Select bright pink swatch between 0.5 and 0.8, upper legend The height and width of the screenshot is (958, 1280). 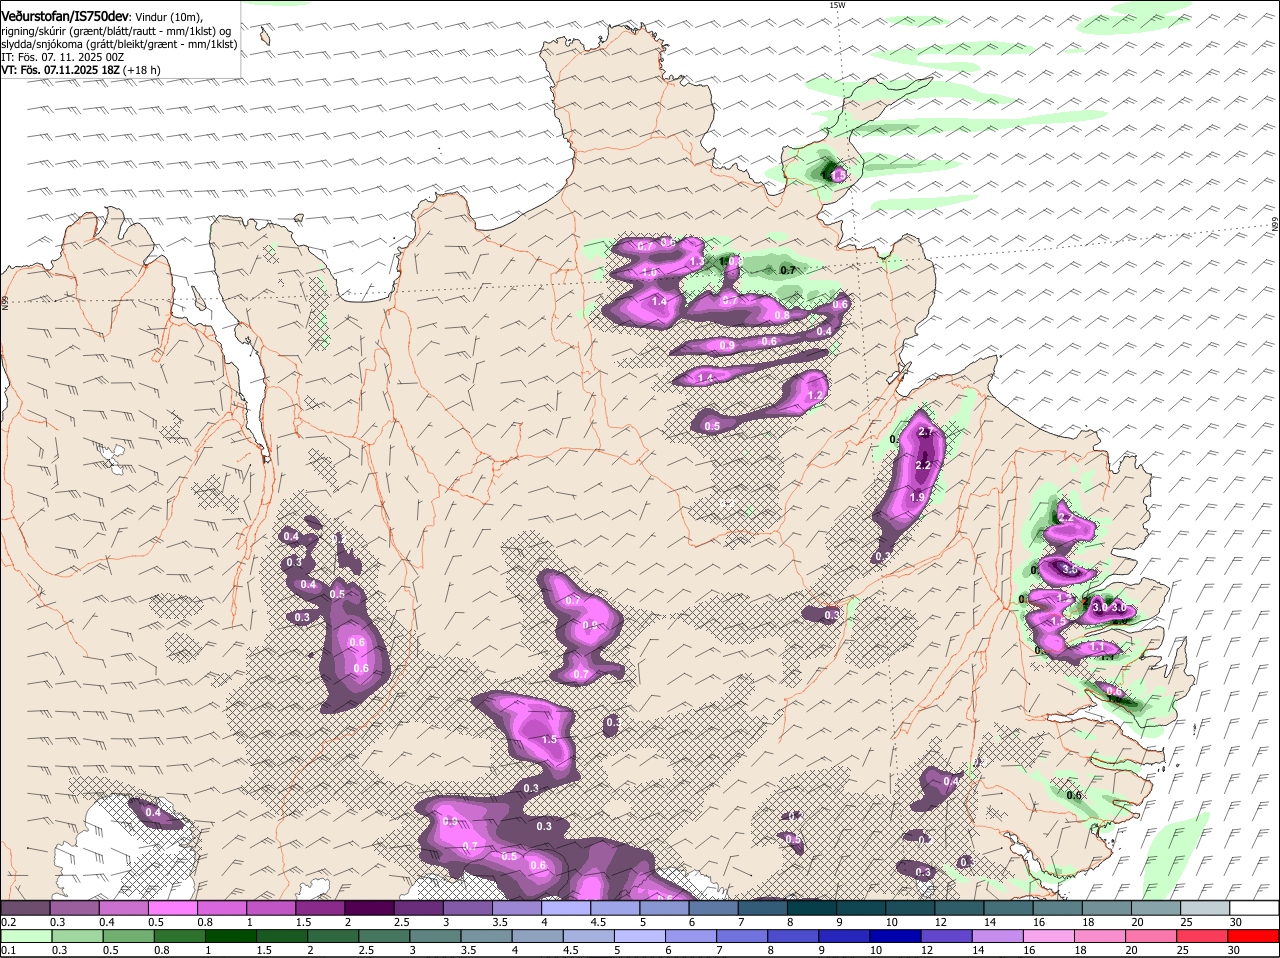tap(173, 908)
